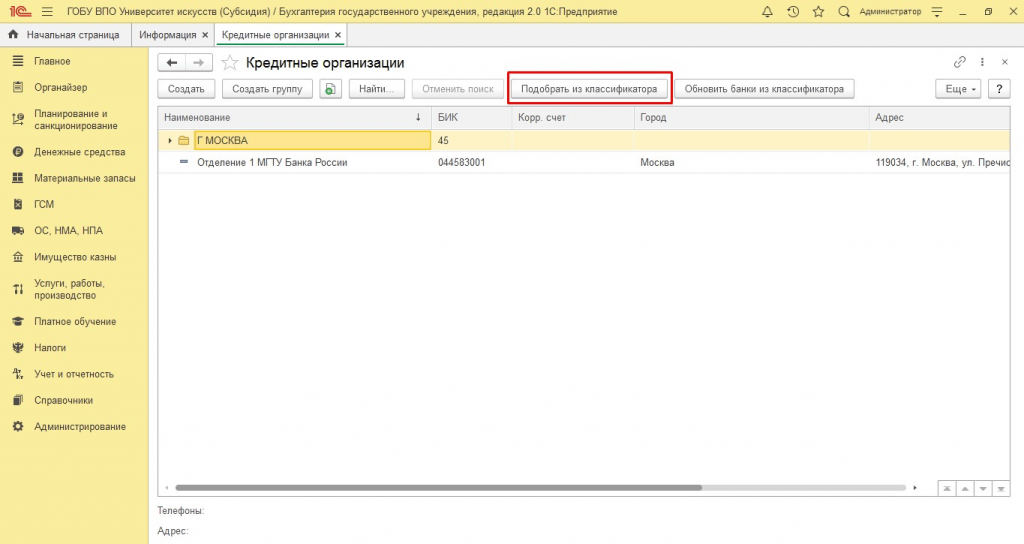Click Обновить банки из классификатора button
Viewport: 1024px width, 544px height.
tap(764, 89)
